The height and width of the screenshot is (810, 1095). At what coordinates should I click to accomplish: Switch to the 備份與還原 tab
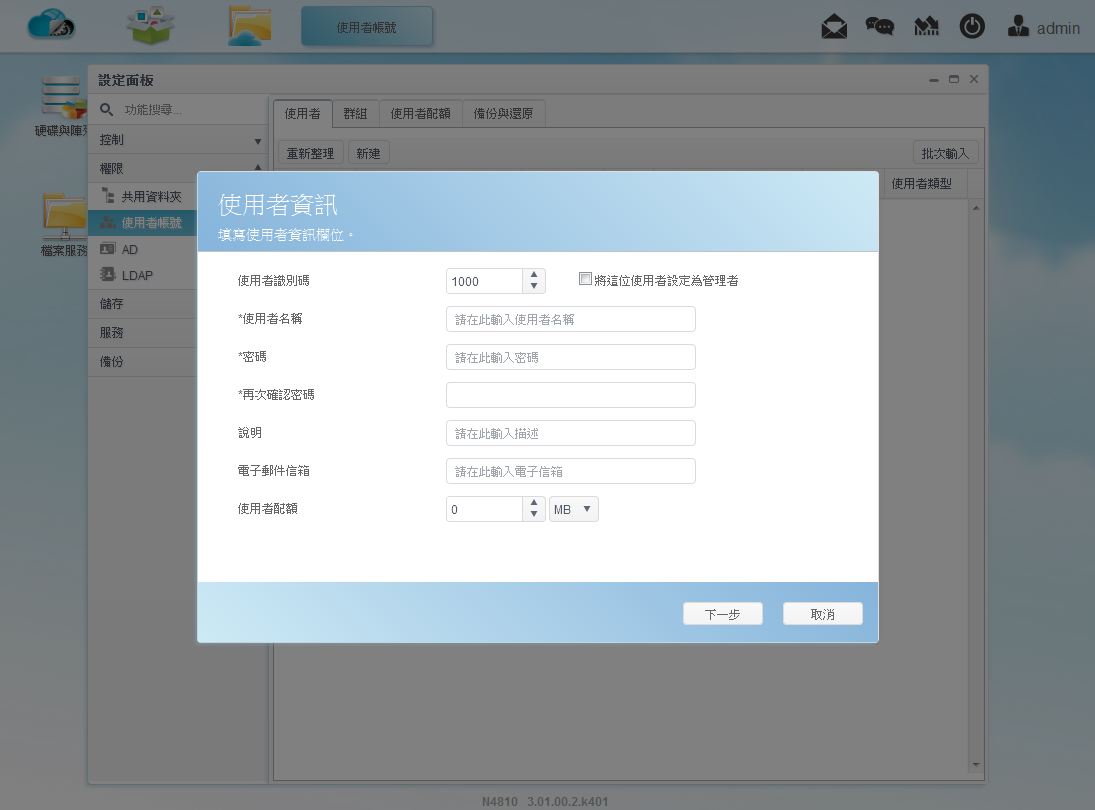504,113
